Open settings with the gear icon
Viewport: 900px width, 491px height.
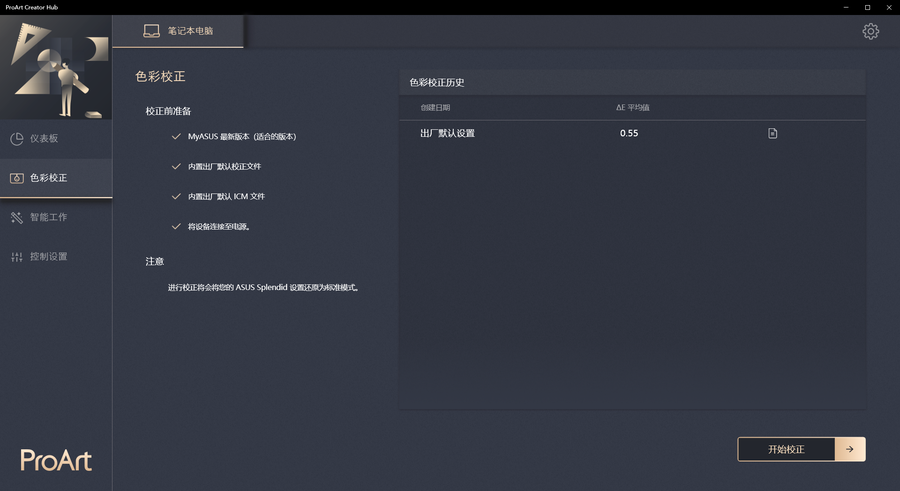click(x=870, y=31)
